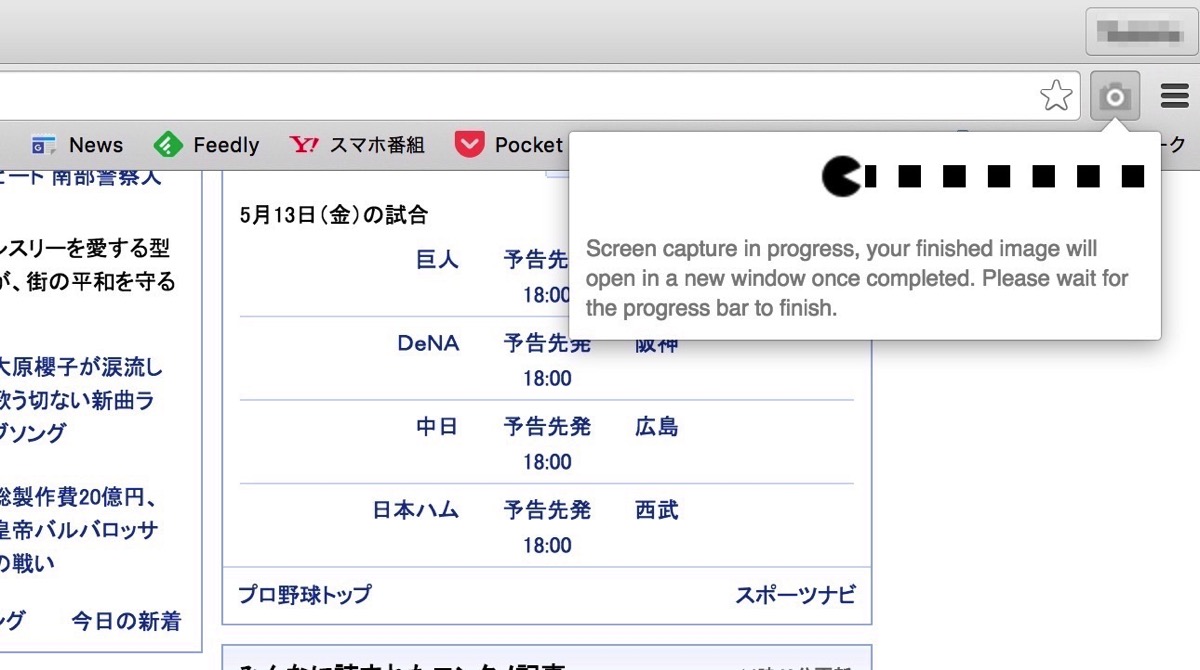Open the Feedly bookmark
This screenshot has width=1200, height=670.
pyautogui.click(x=206, y=145)
